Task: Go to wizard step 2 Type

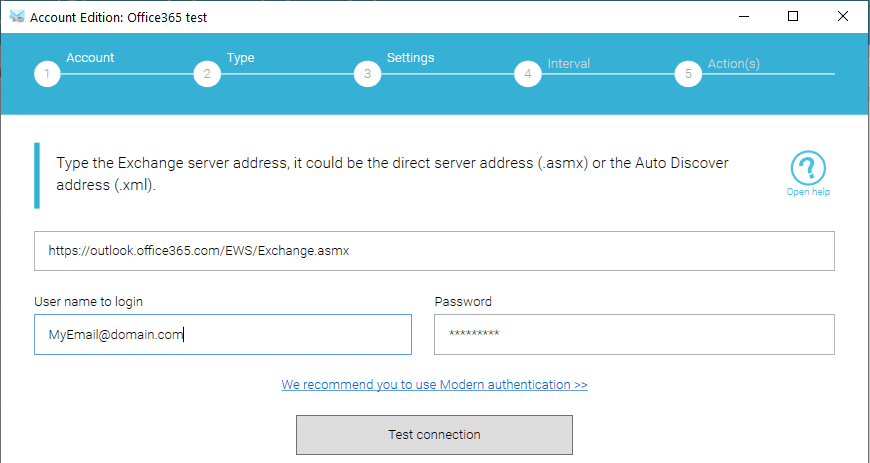Action: (207, 74)
